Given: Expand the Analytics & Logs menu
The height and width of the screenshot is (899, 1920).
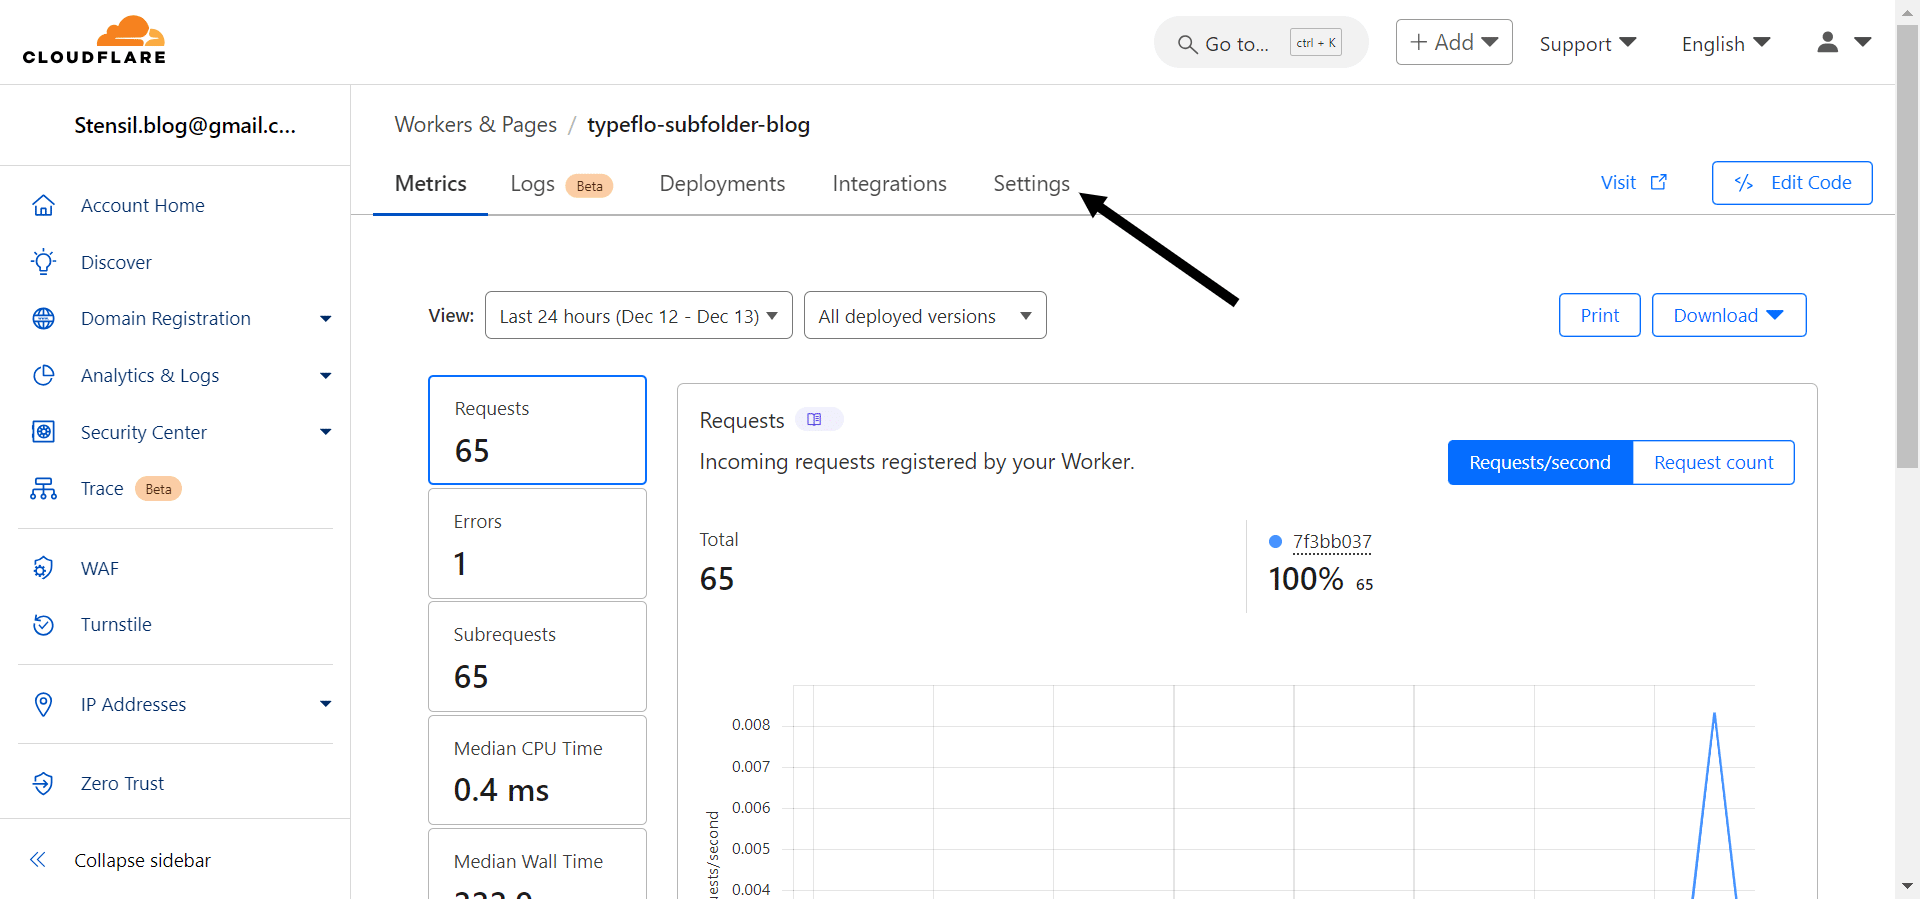Looking at the screenshot, I should coord(325,376).
